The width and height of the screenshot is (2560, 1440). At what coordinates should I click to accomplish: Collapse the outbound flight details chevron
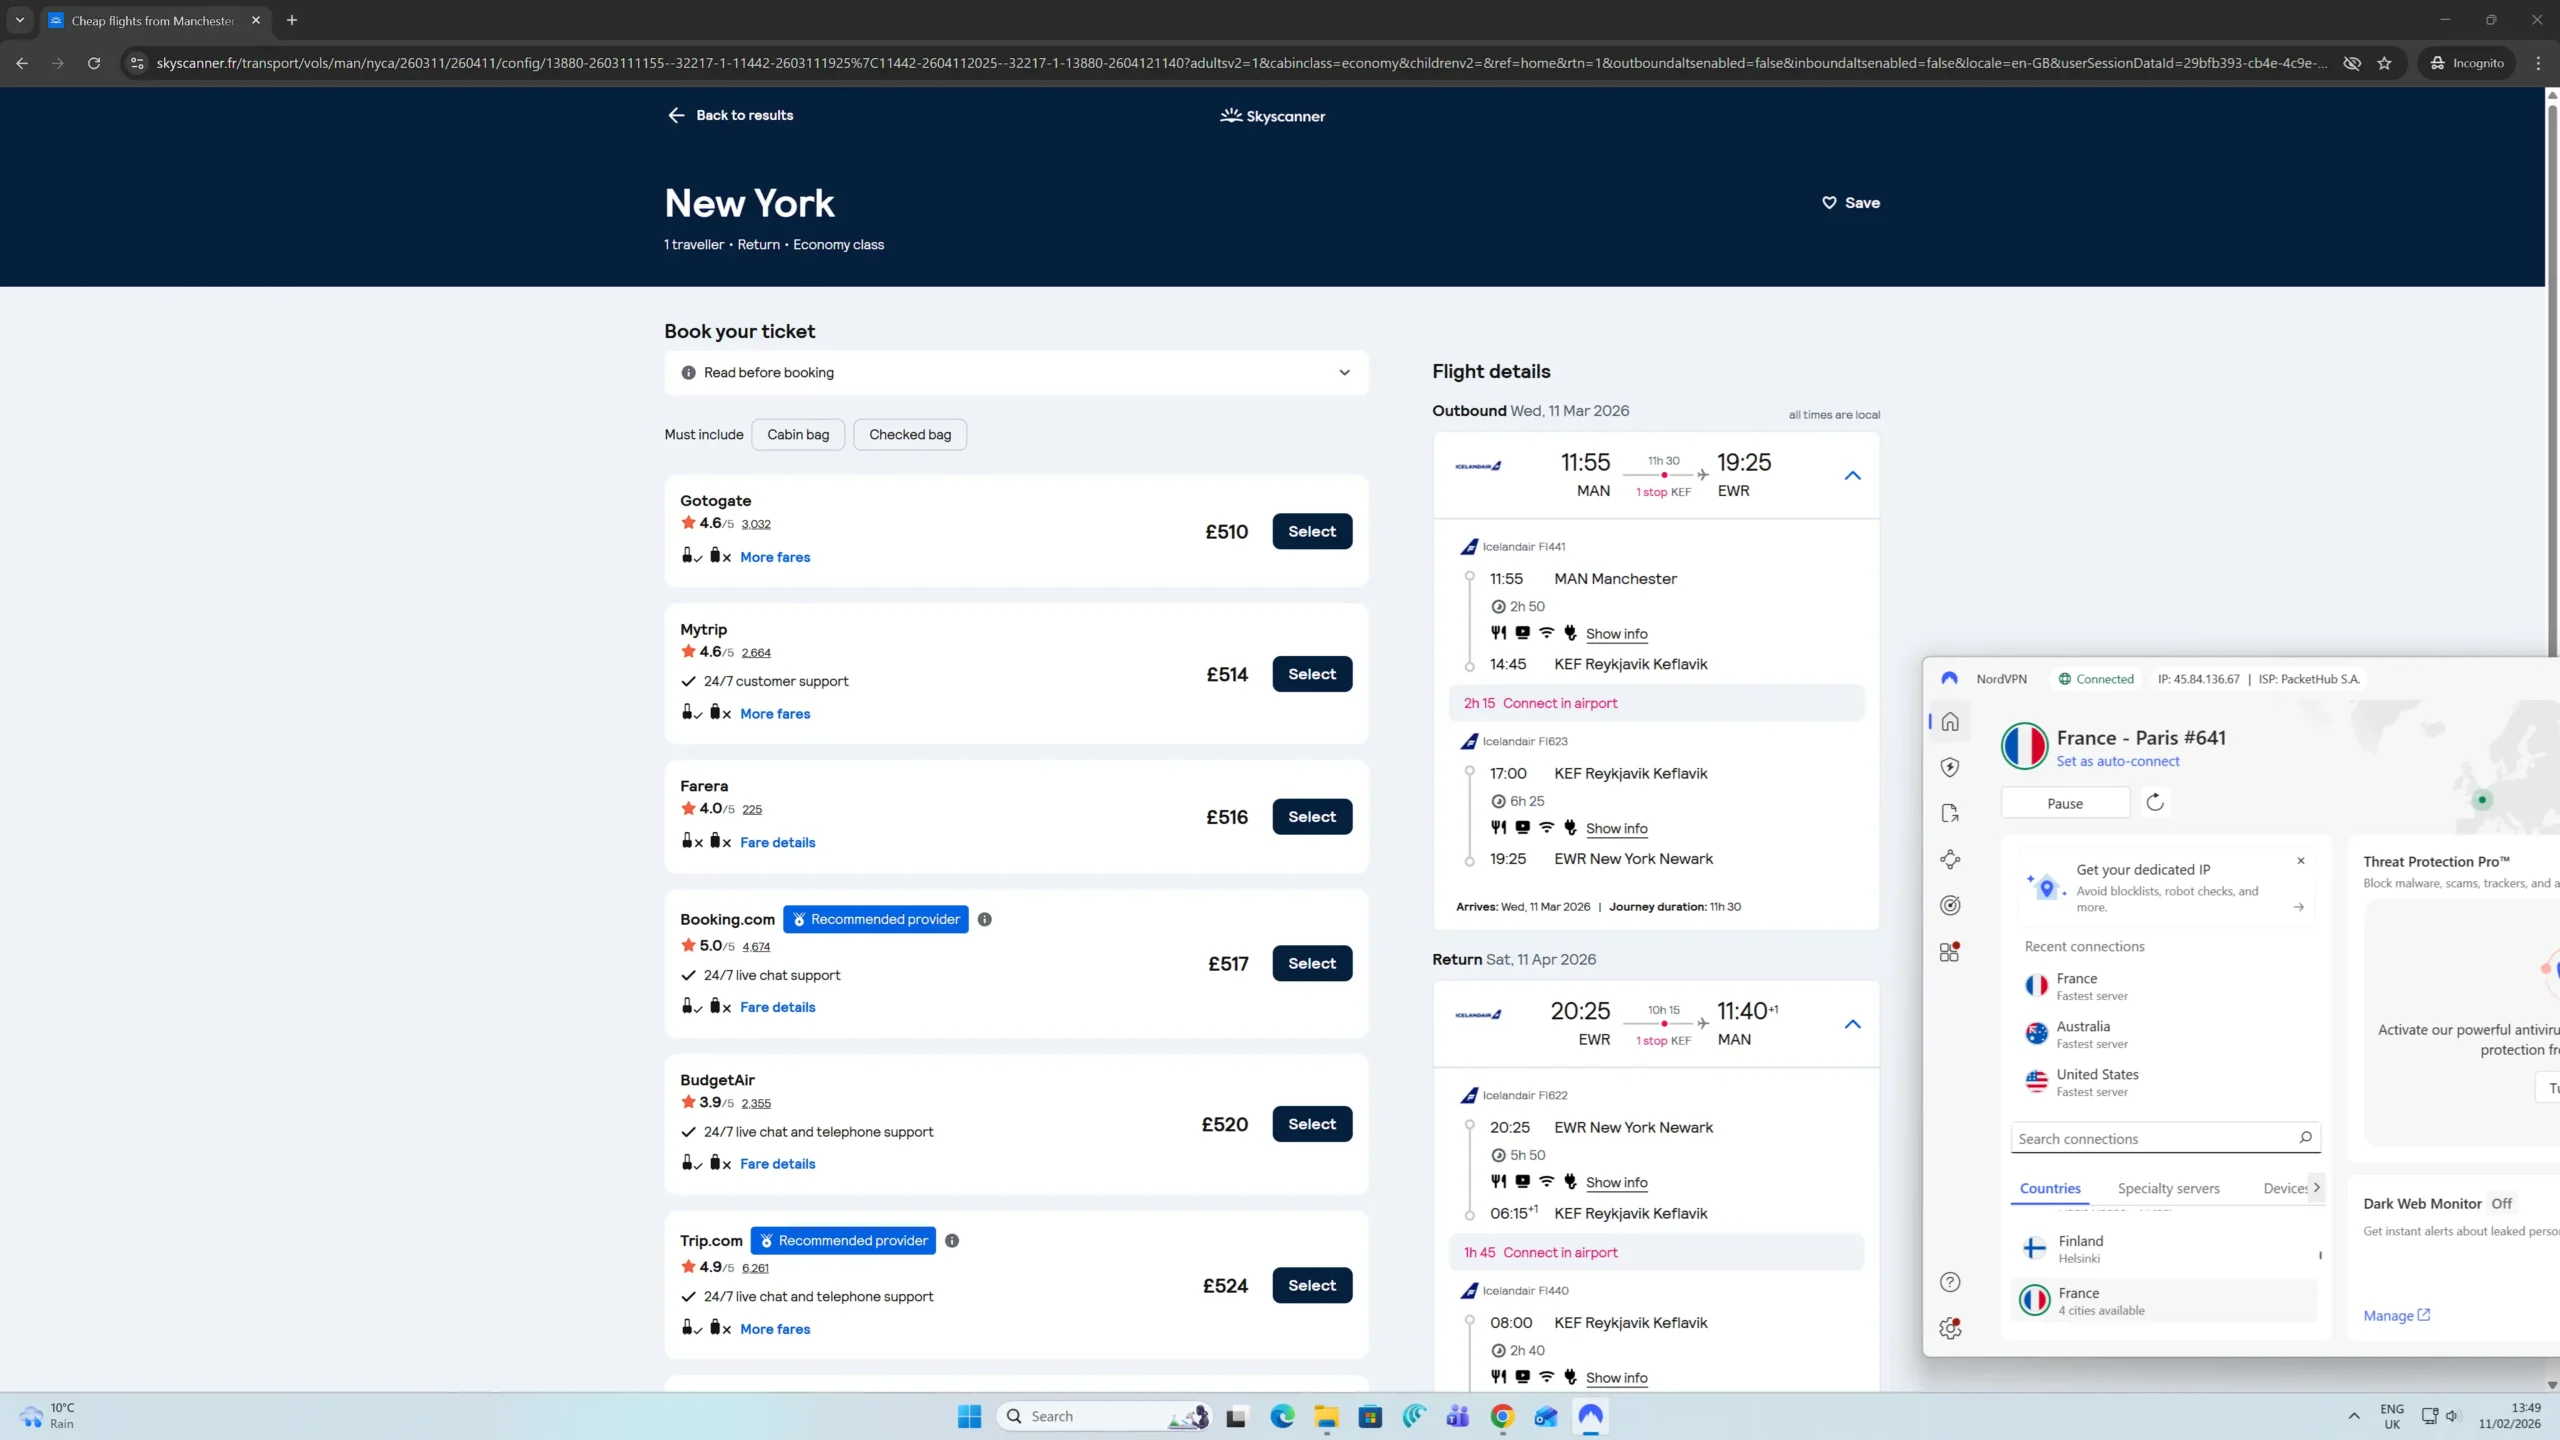[x=1852, y=476]
